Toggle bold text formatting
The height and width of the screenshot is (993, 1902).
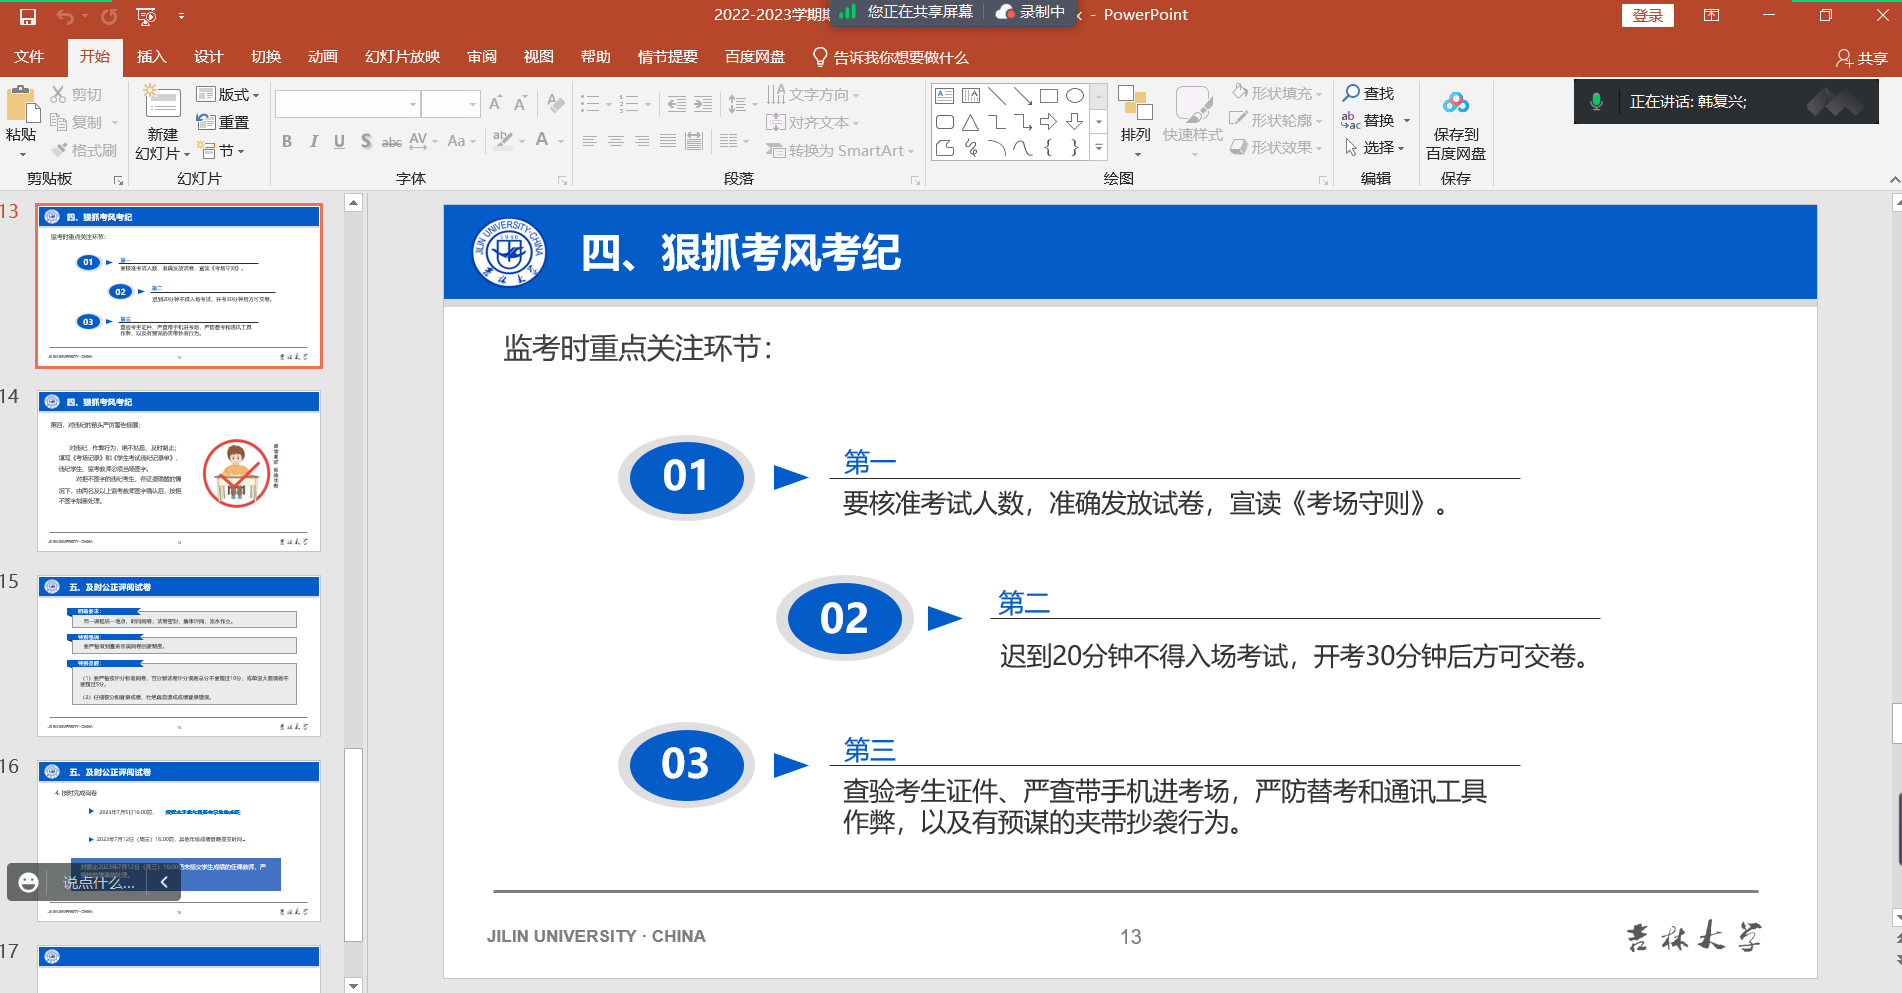(287, 141)
